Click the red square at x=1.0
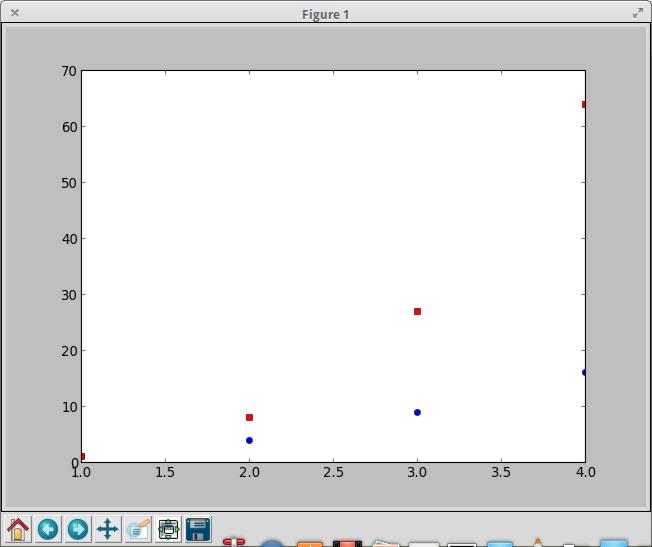Image resolution: width=652 pixels, height=547 pixels. (82, 456)
